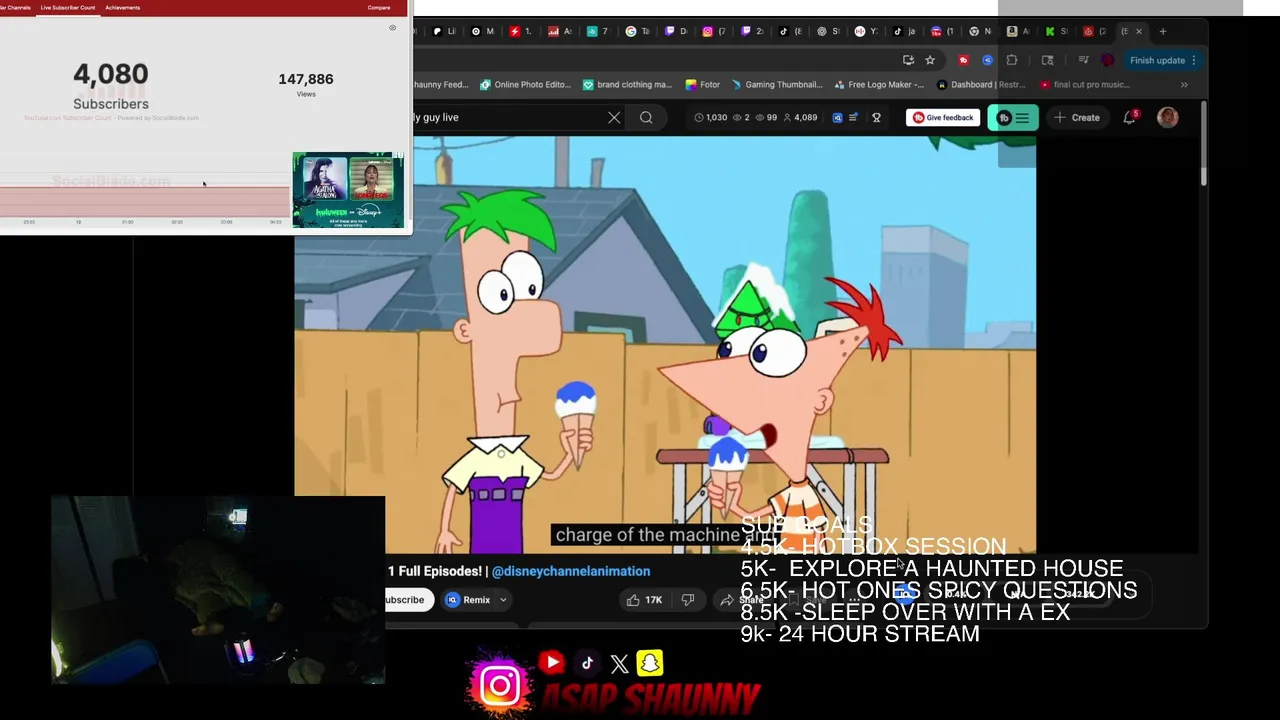
Task: Click the X logo in stream overlay
Action: tap(619, 664)
